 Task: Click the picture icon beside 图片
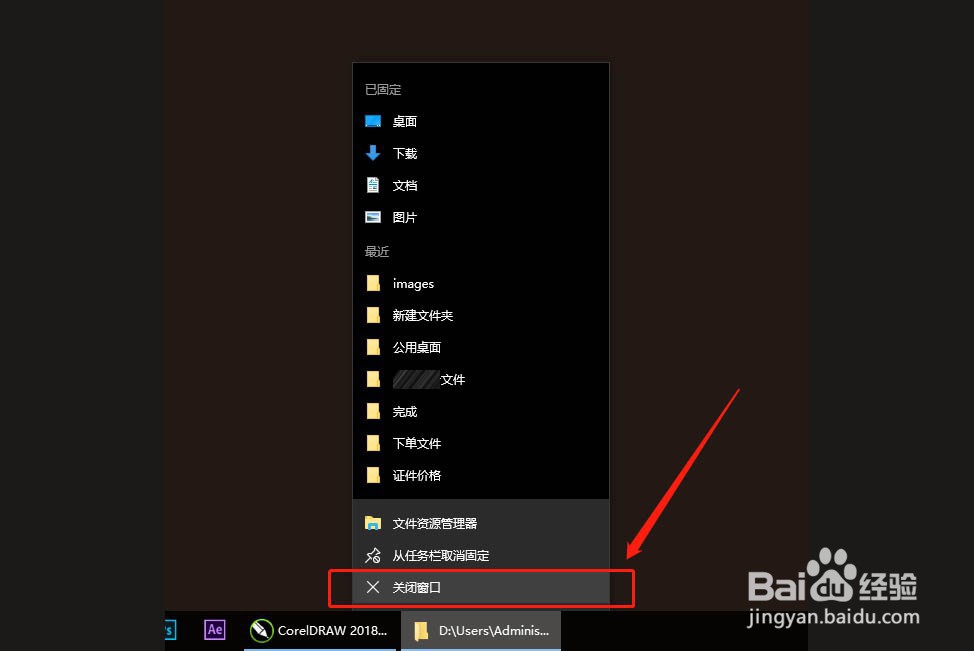tap(373, 217)
